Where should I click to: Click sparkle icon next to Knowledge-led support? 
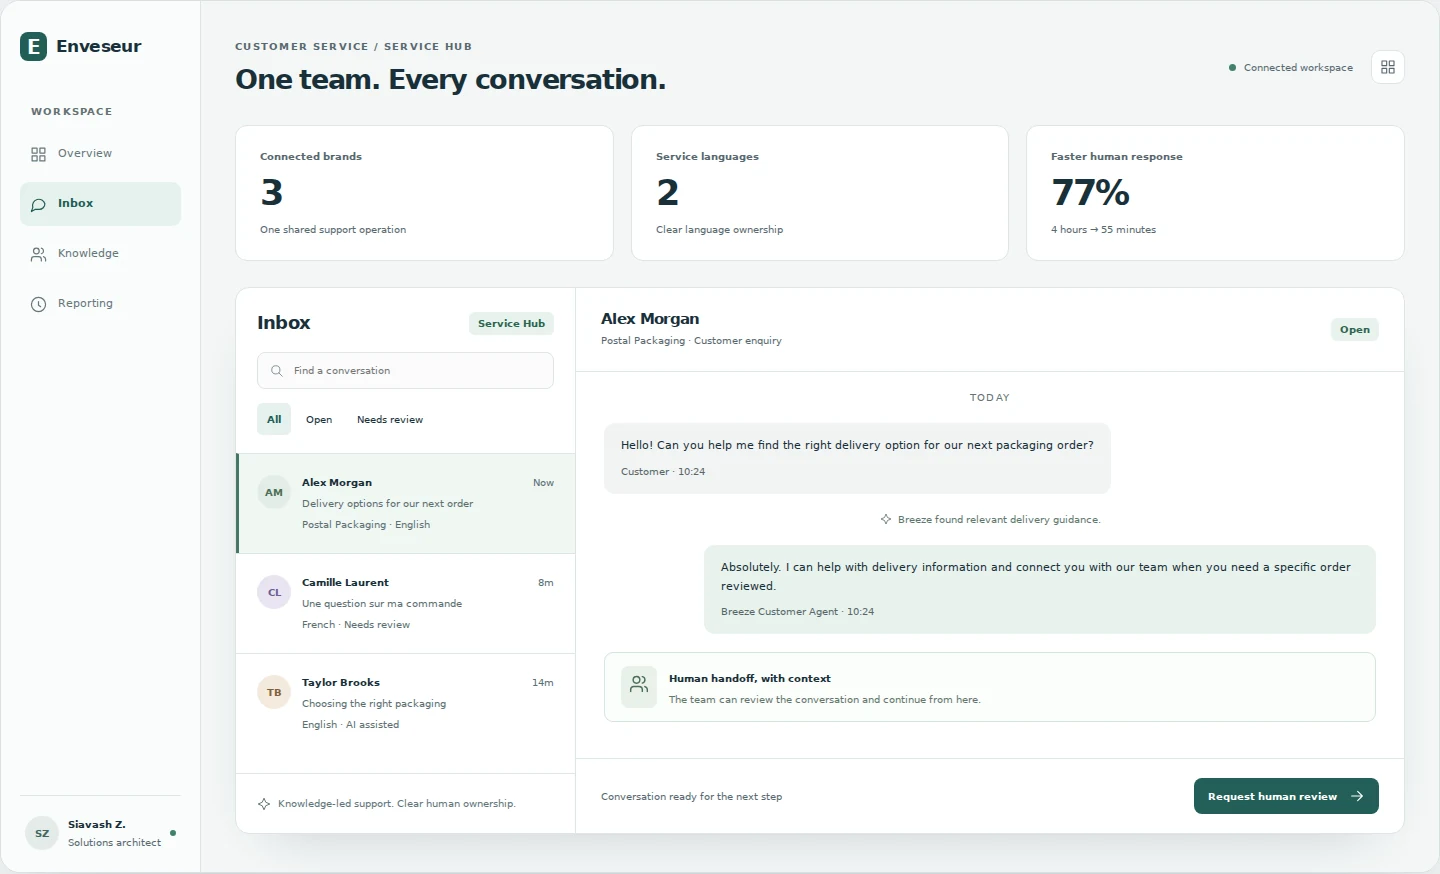coord(264,804)
